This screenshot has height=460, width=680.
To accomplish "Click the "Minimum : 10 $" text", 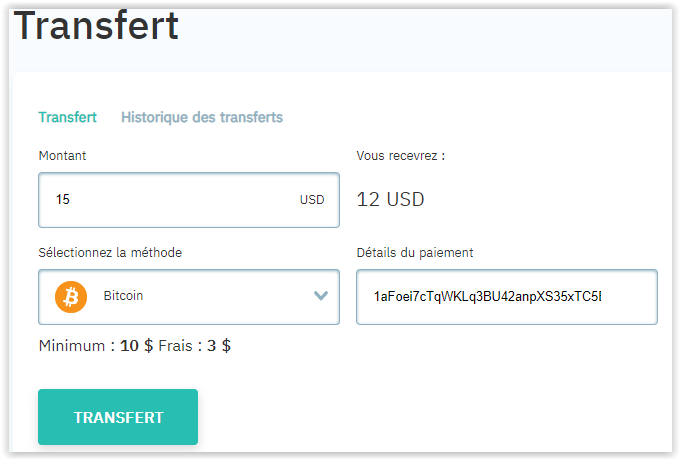I will pos(95,346).
